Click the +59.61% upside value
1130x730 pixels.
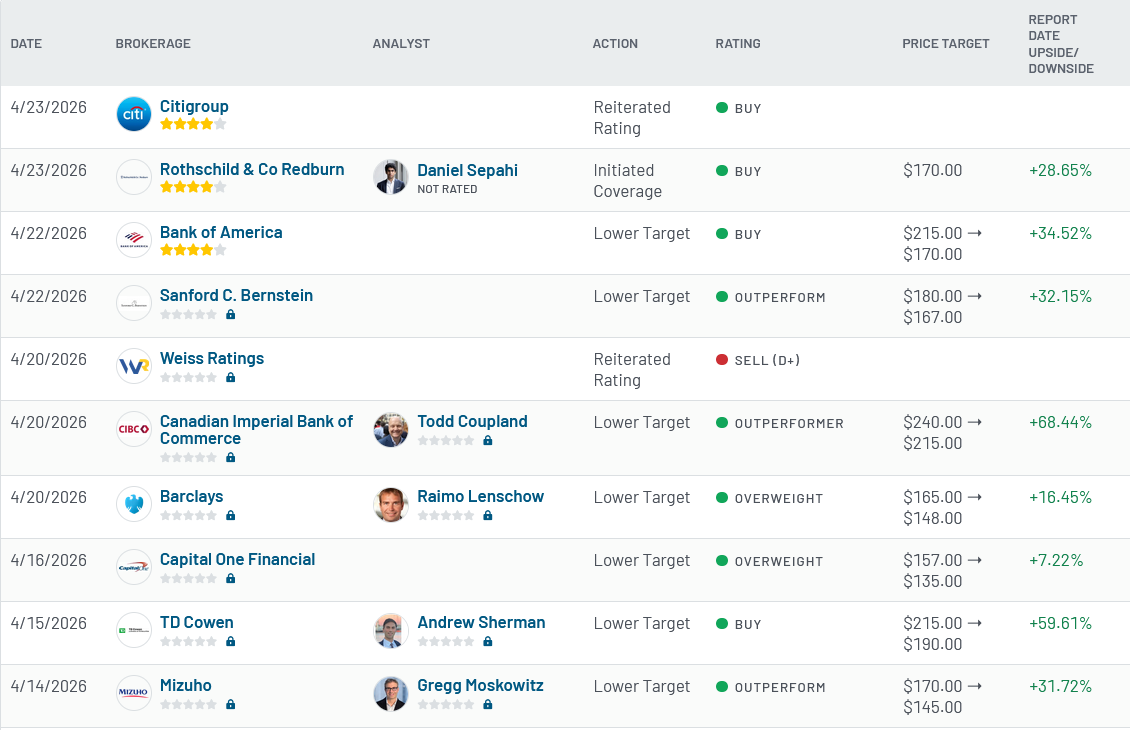[x=1060, y=623]
